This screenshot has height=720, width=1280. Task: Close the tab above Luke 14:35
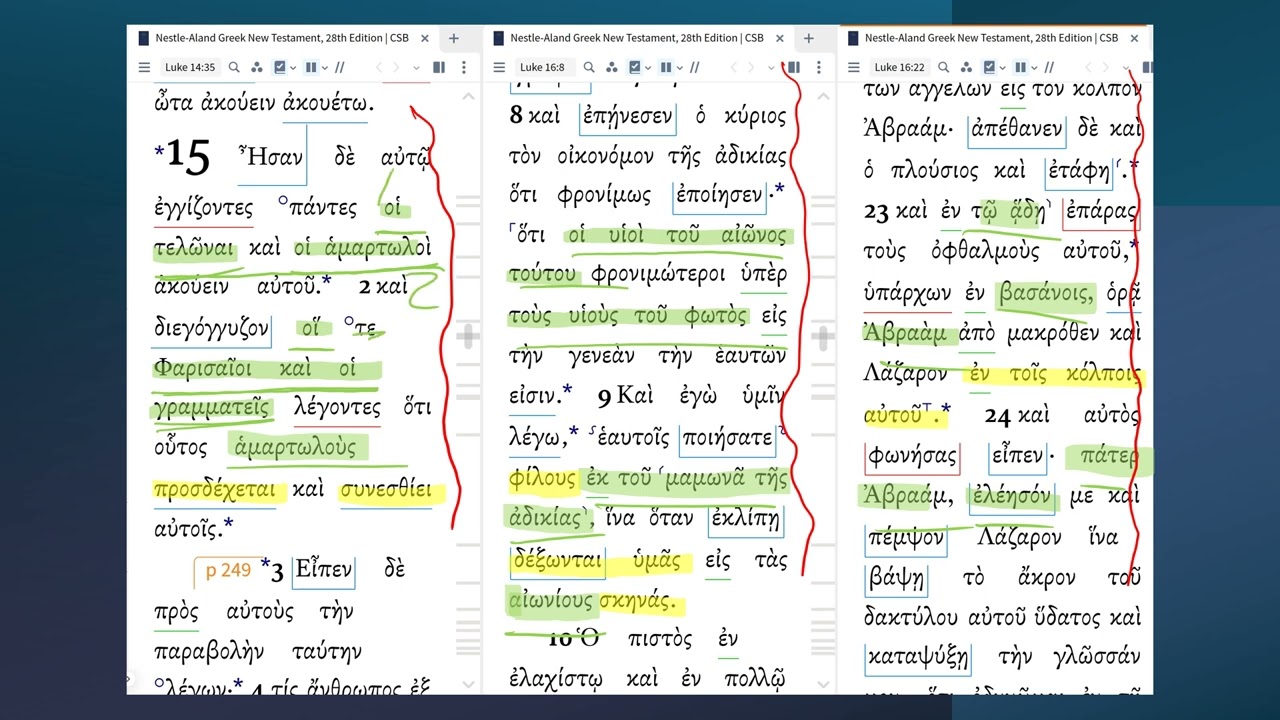[424, 38]
